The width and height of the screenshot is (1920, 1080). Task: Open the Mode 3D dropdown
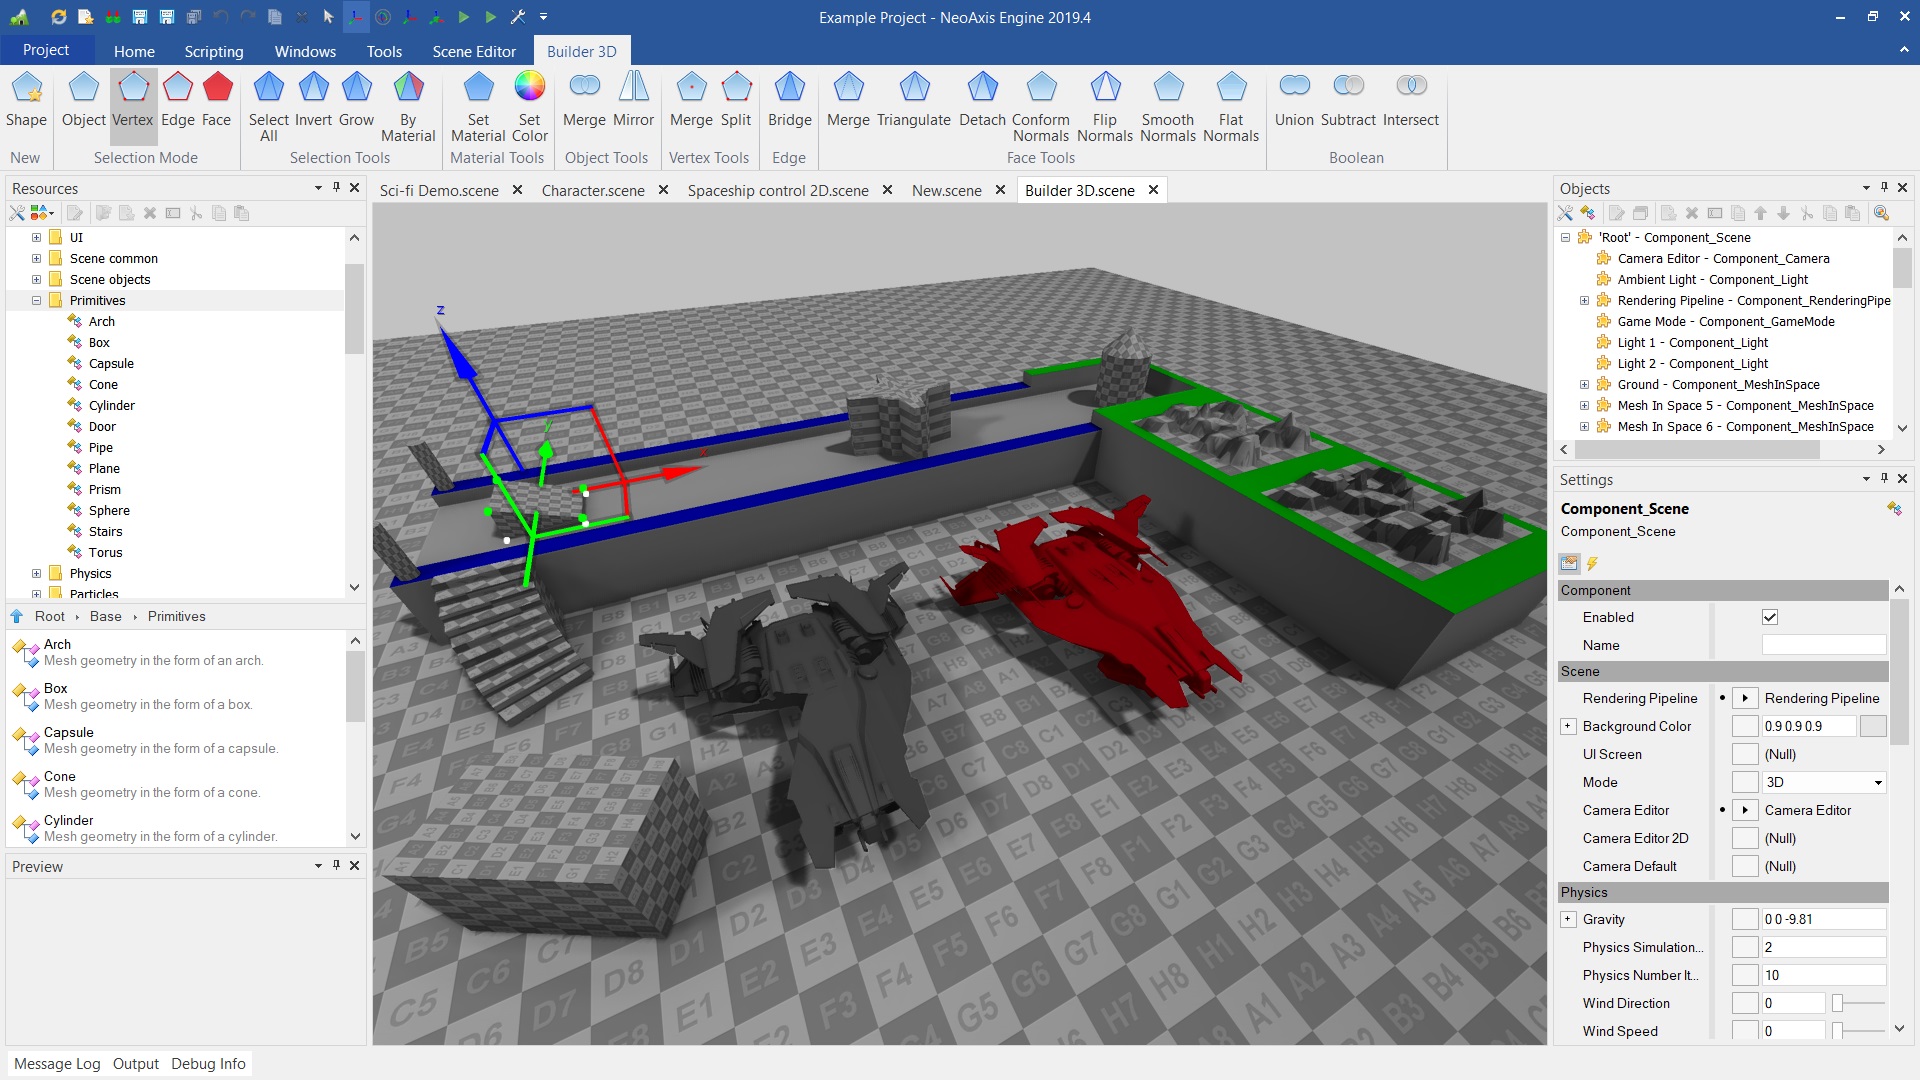coord(1877,782)
